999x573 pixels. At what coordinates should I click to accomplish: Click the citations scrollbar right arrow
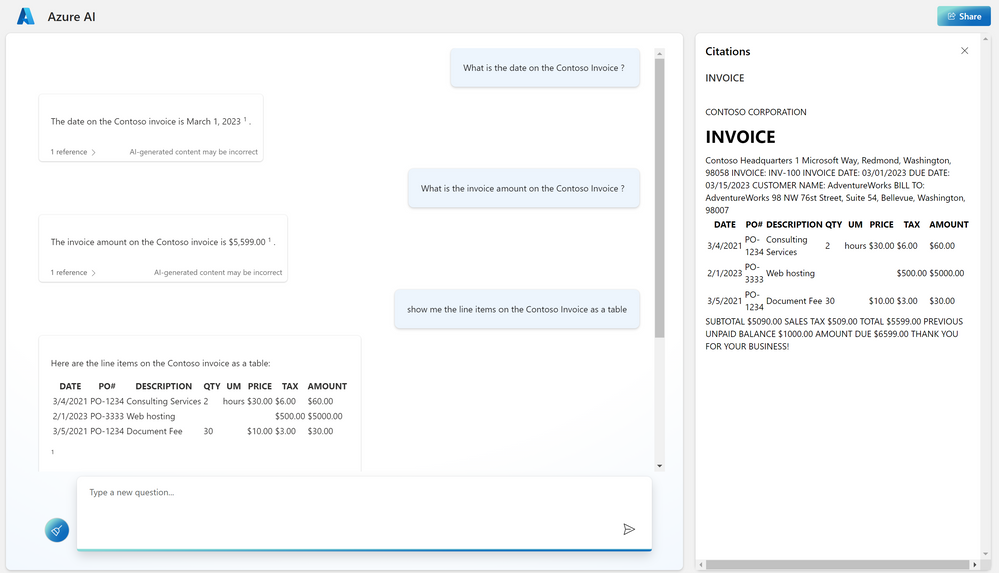pos(974,565)
